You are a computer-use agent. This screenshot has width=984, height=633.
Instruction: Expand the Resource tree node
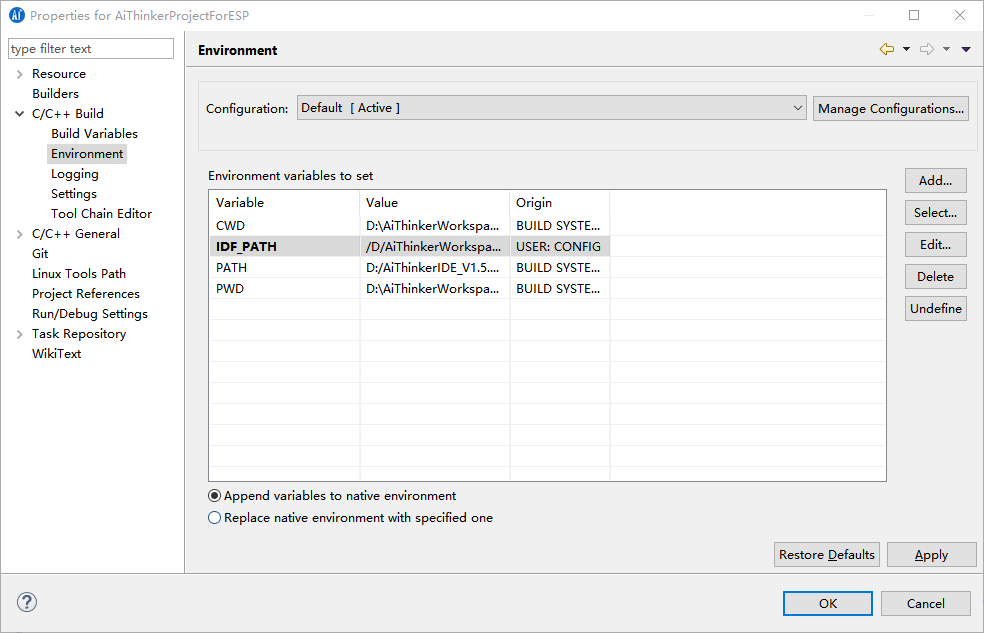tap(20, 74)
